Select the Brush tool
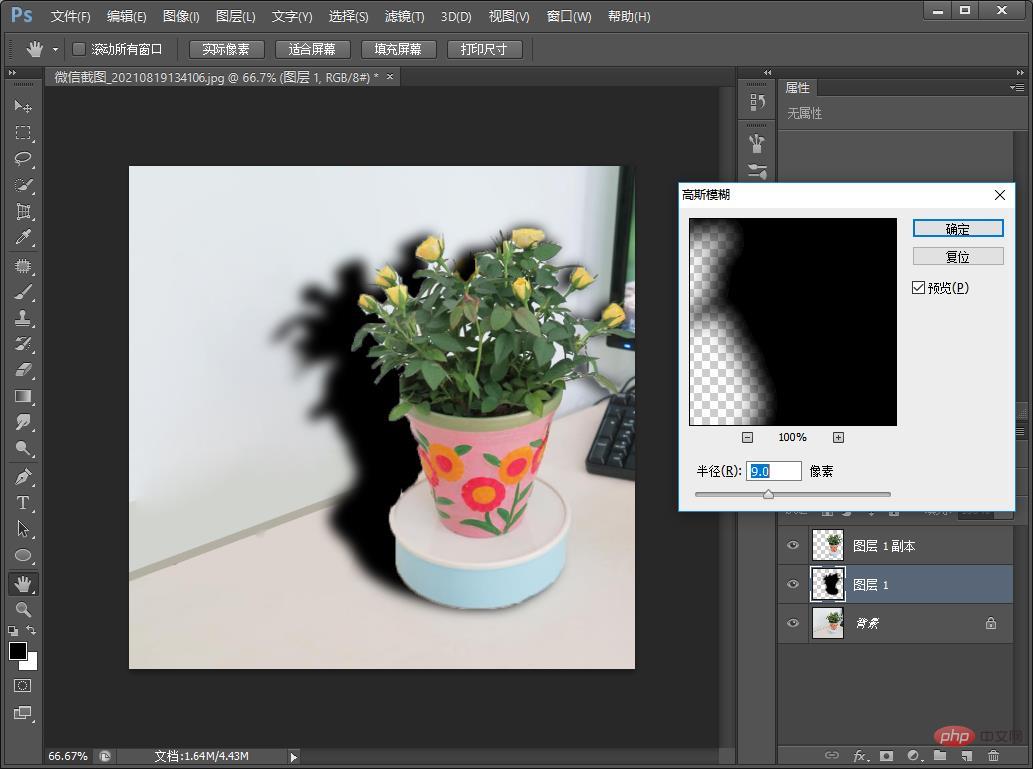 tap(23, 292)
